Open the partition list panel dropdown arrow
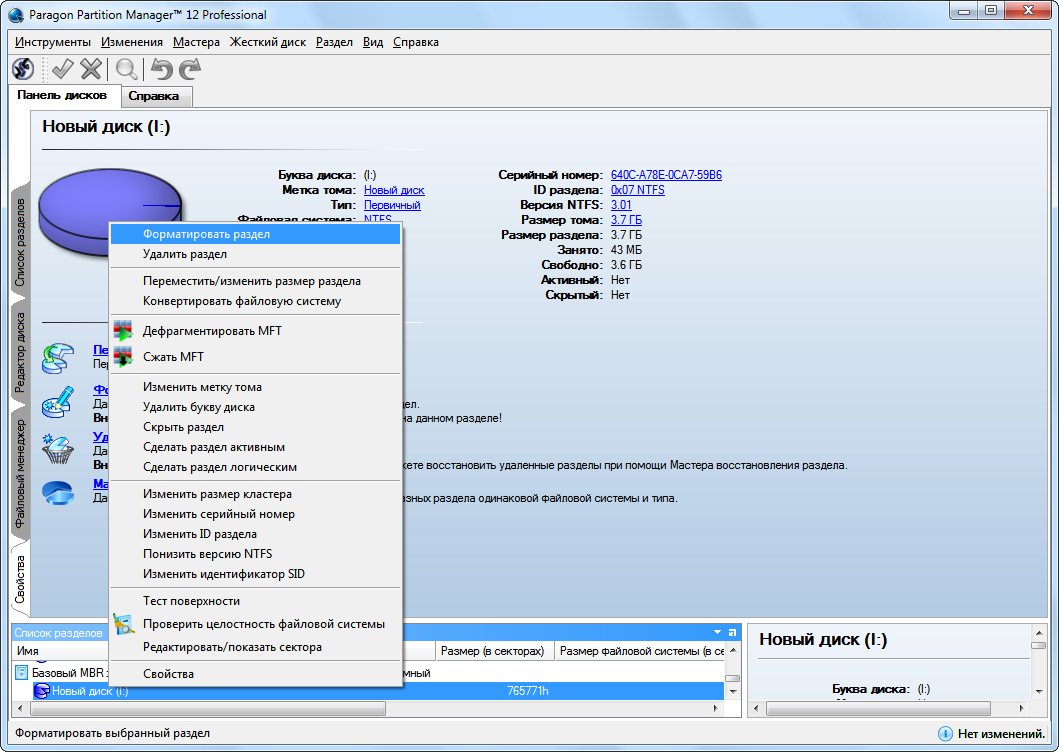 (717, 632)
